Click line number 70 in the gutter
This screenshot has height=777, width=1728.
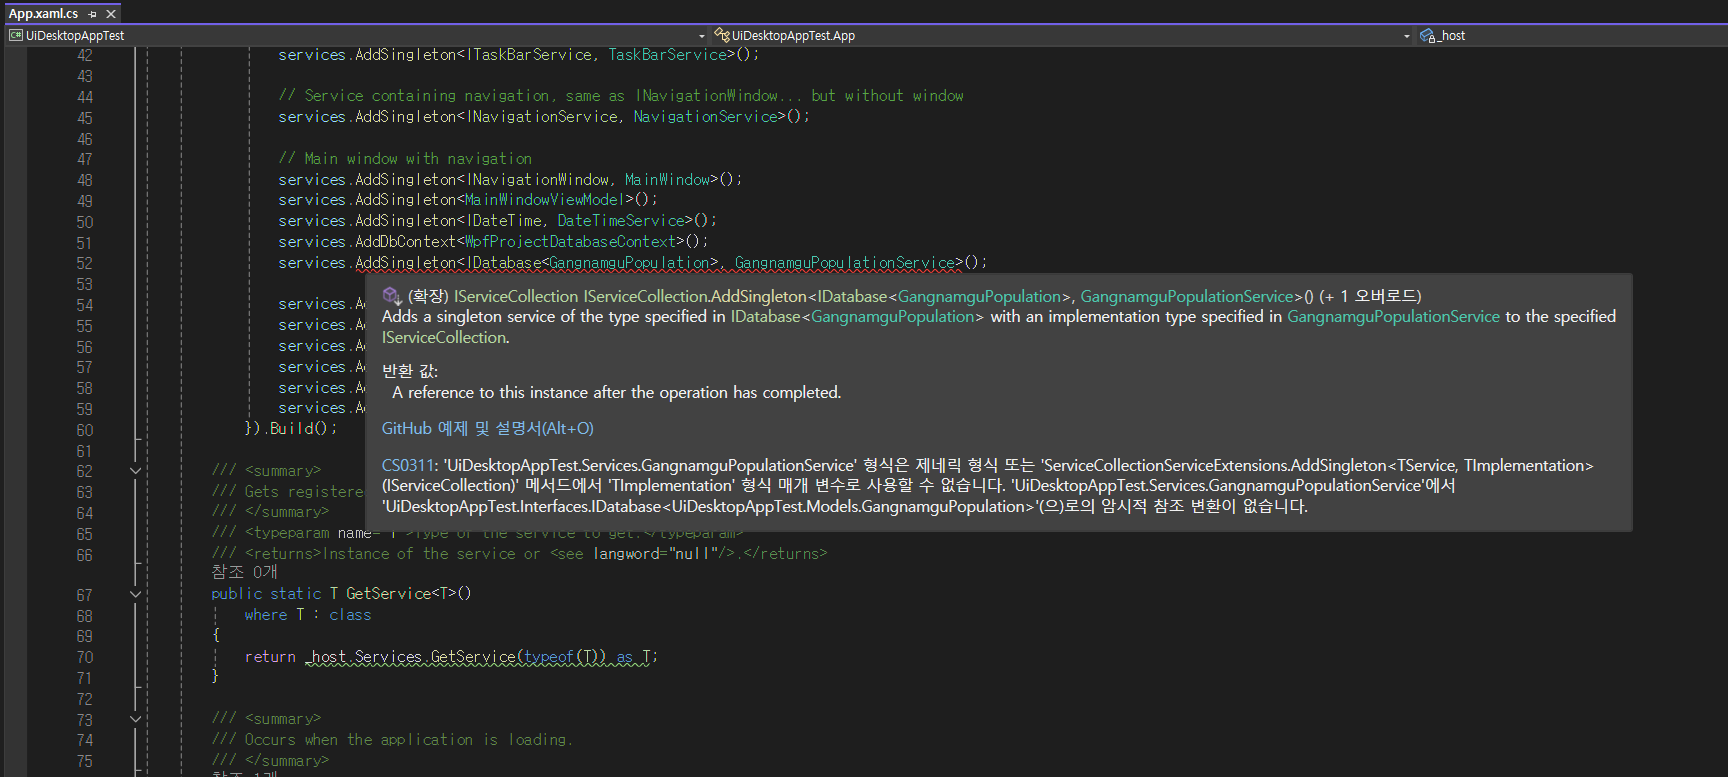[x=84, y=657]
